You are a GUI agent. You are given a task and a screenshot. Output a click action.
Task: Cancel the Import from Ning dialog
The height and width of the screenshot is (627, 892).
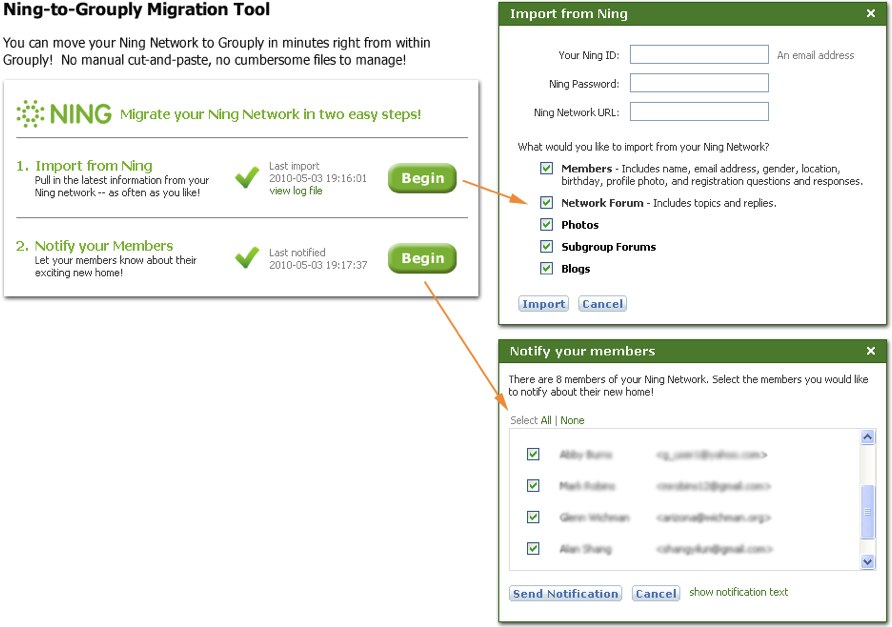[602, 304]
